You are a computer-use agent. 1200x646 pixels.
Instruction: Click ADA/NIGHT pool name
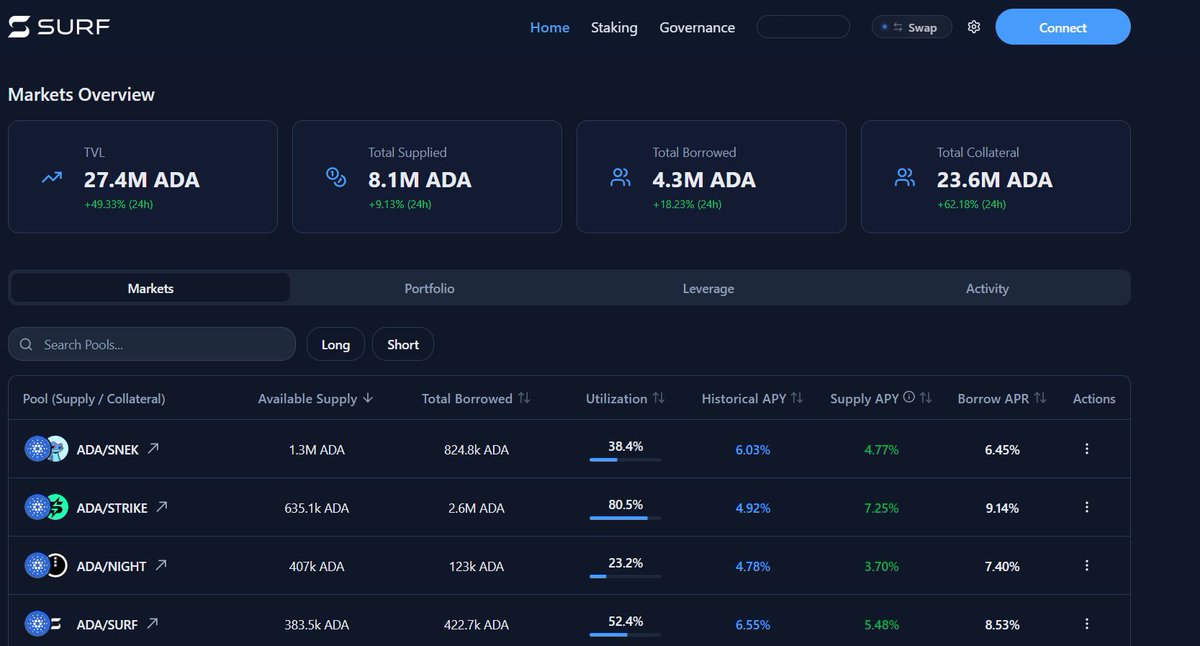pyautogui.click(x=112, y=565)
